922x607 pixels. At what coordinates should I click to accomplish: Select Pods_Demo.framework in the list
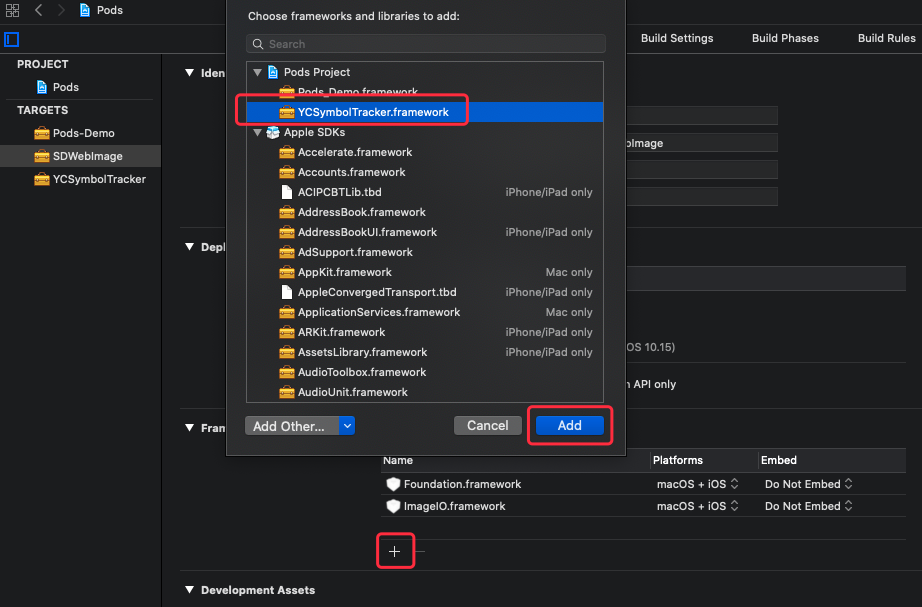coord(425,92)
